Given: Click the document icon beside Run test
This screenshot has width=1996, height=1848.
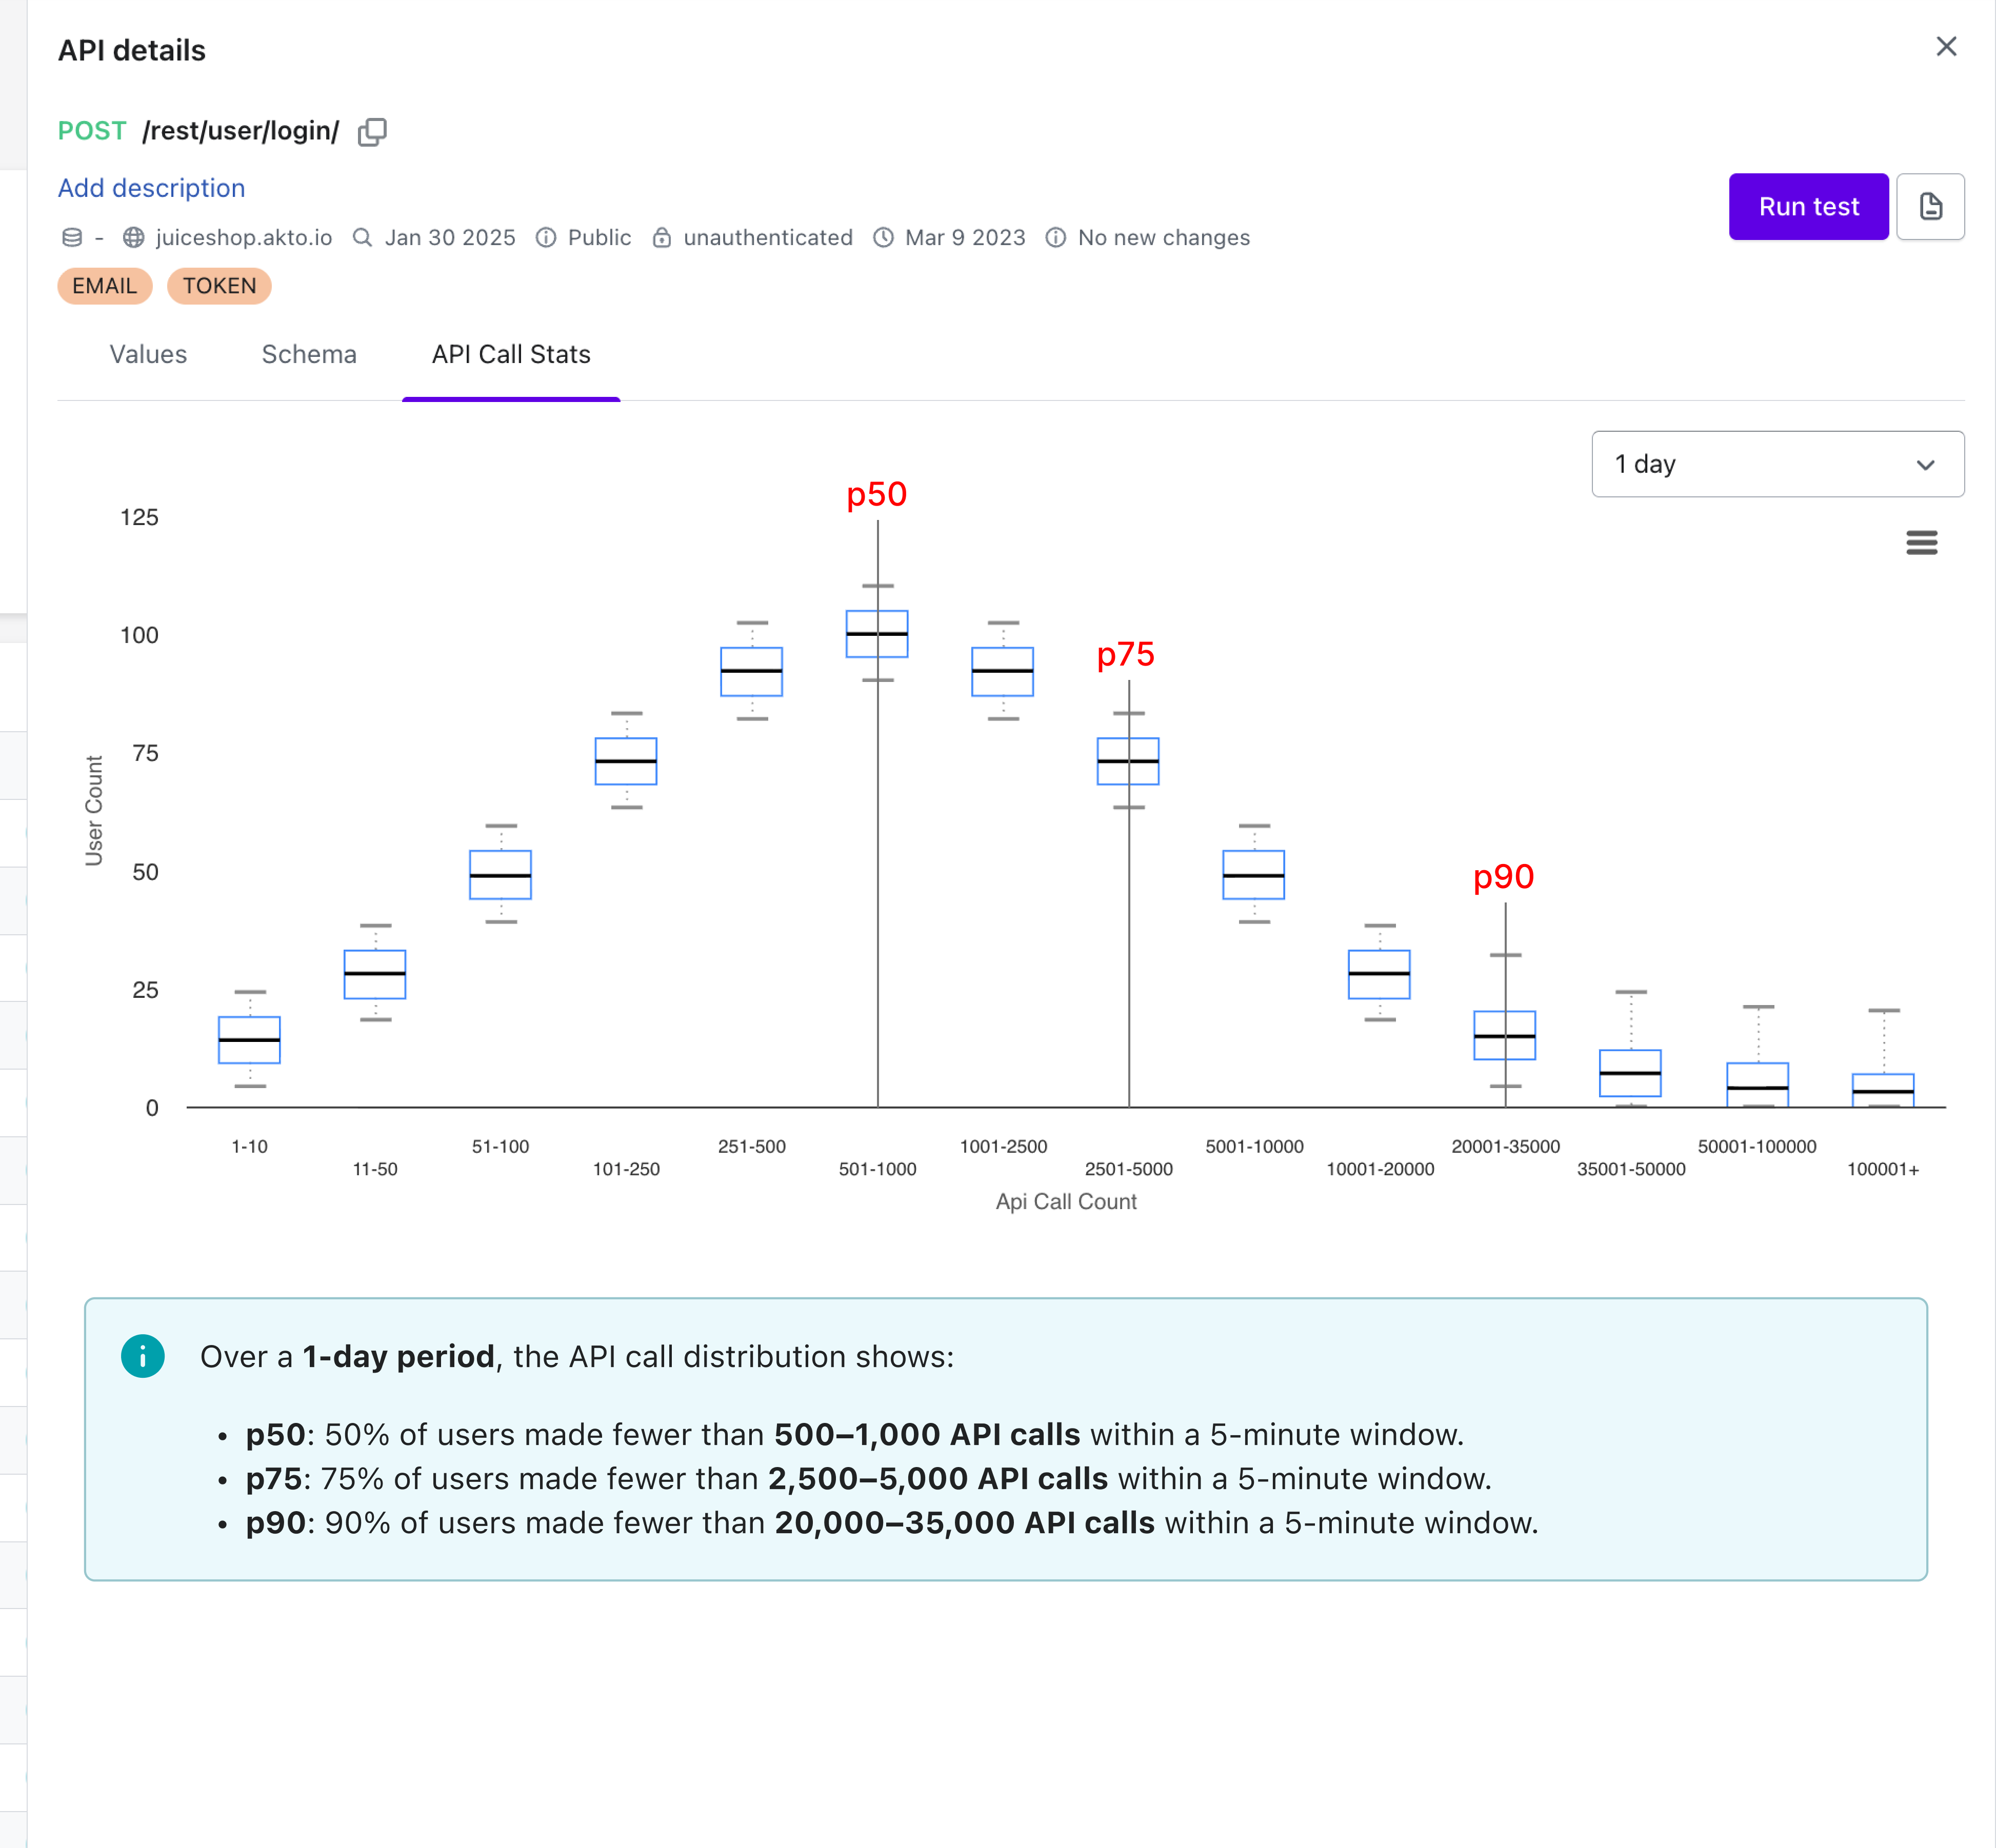Looking at the screenshot, I should click(x=1930, y=207).
